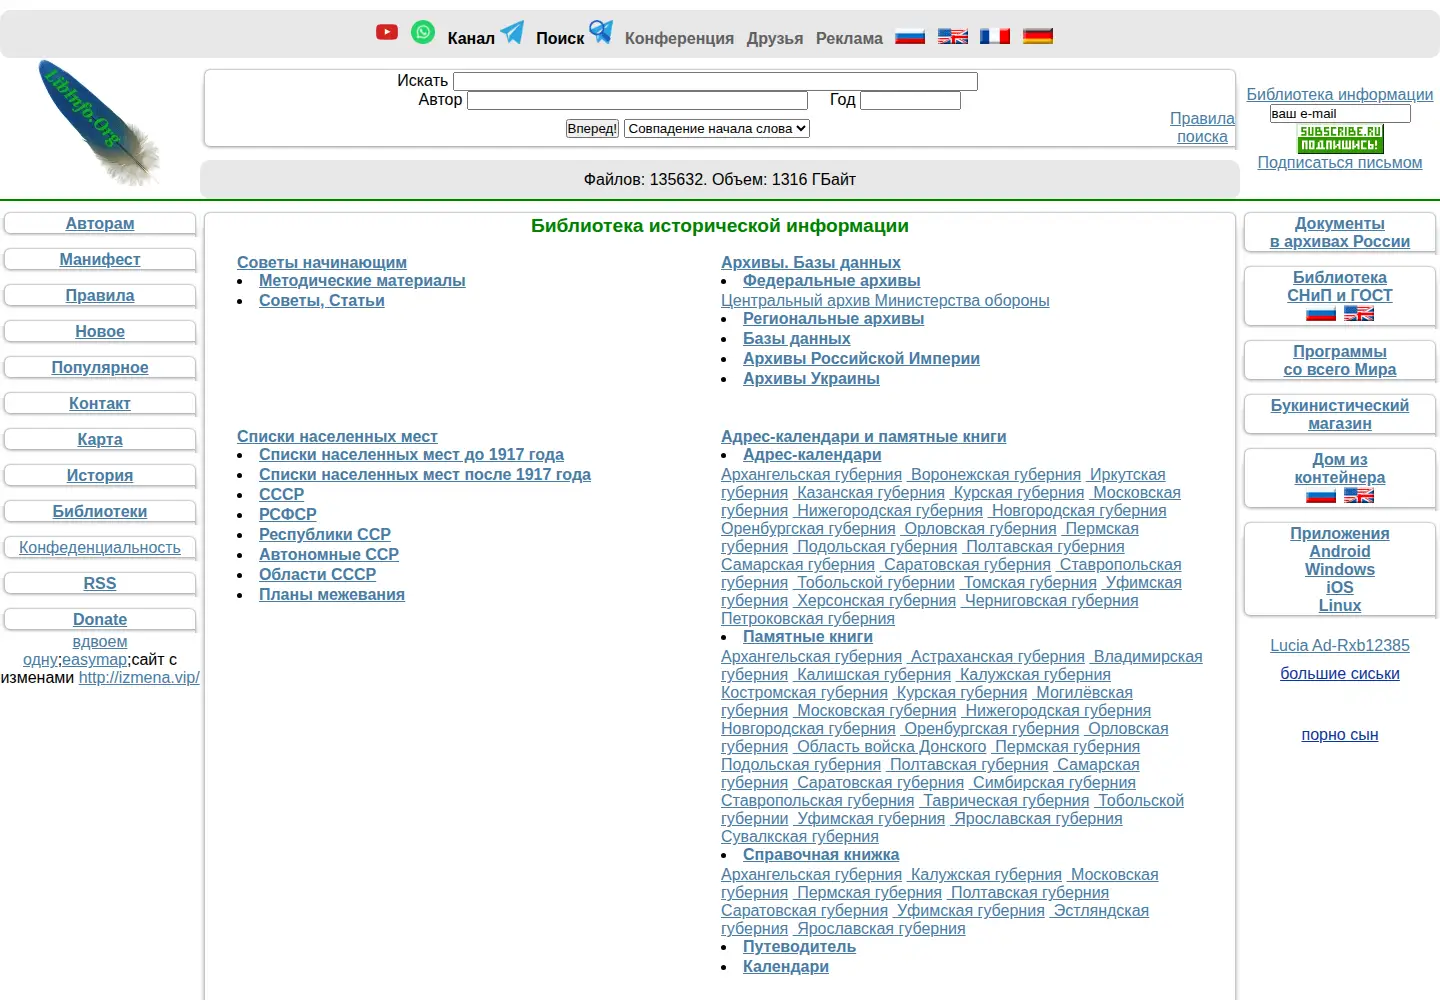Open Новое in left menu
Screen dimensions: 1440x1000
[x=100, y=332]
